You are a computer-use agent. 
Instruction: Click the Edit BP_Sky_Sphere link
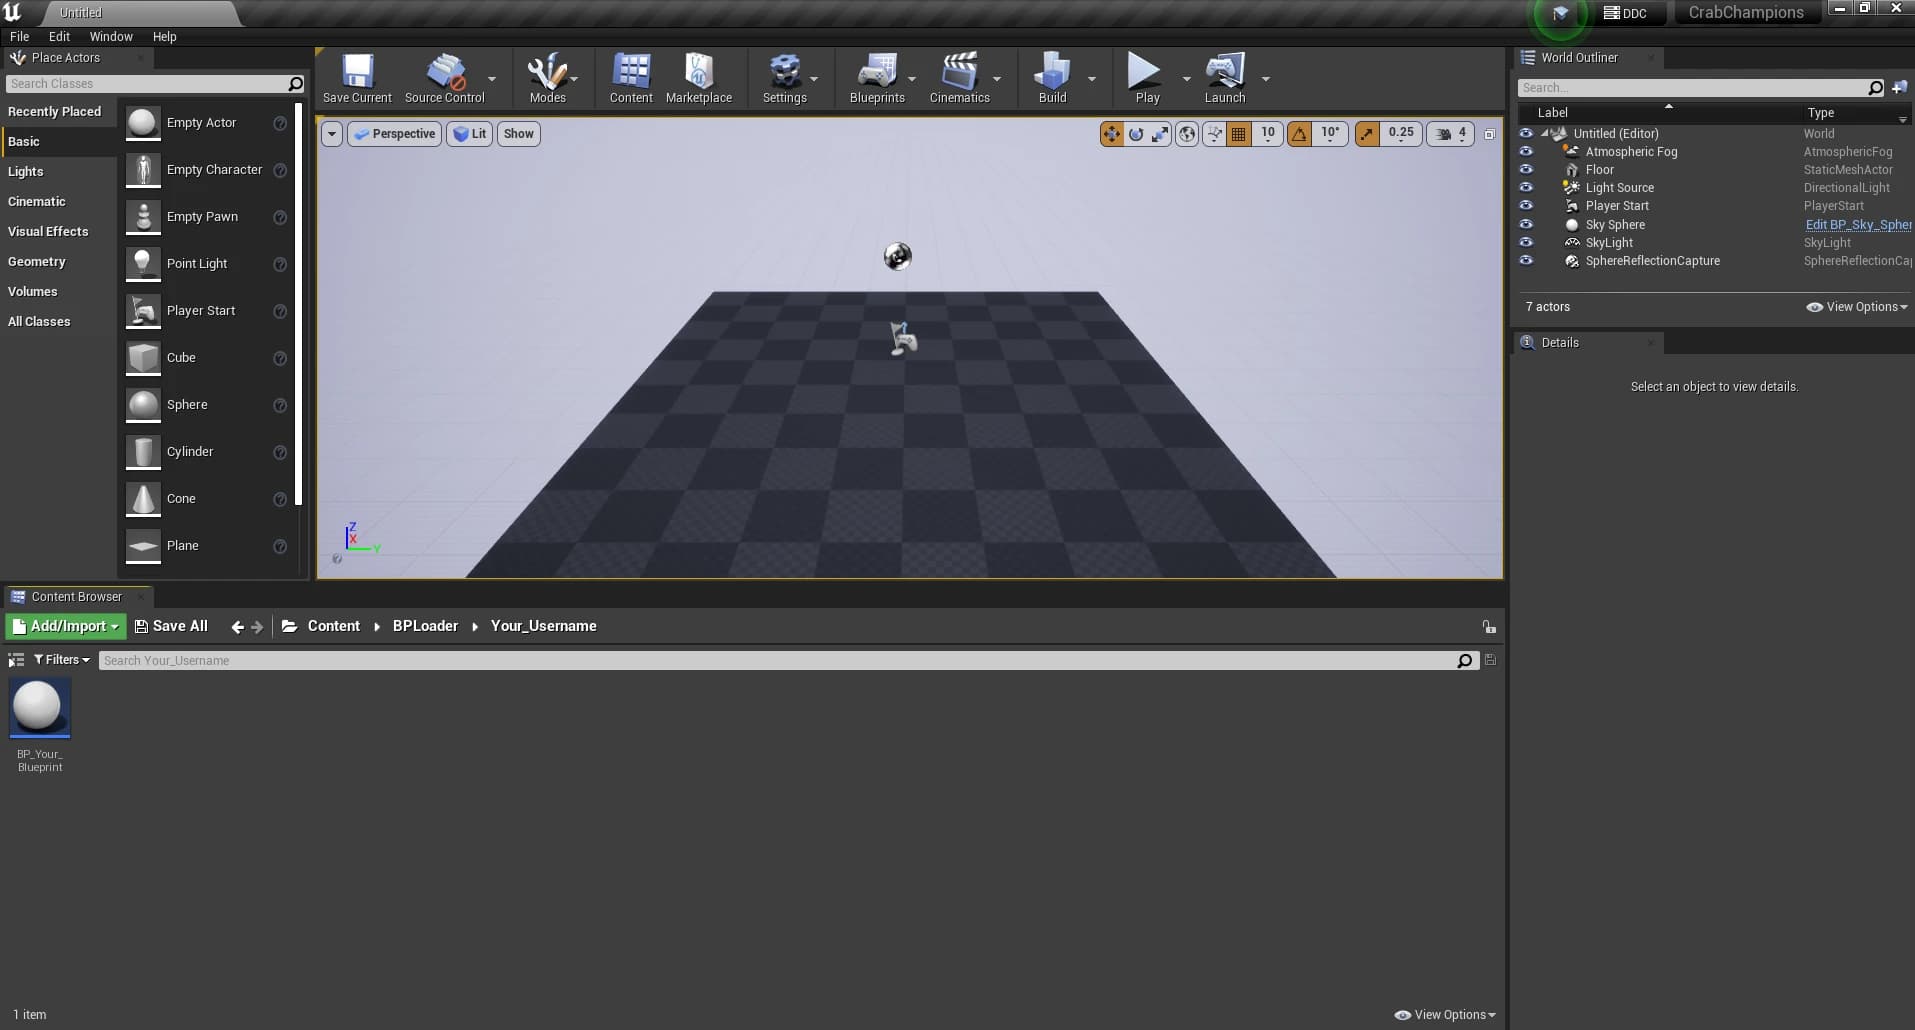pos(1858,225)
